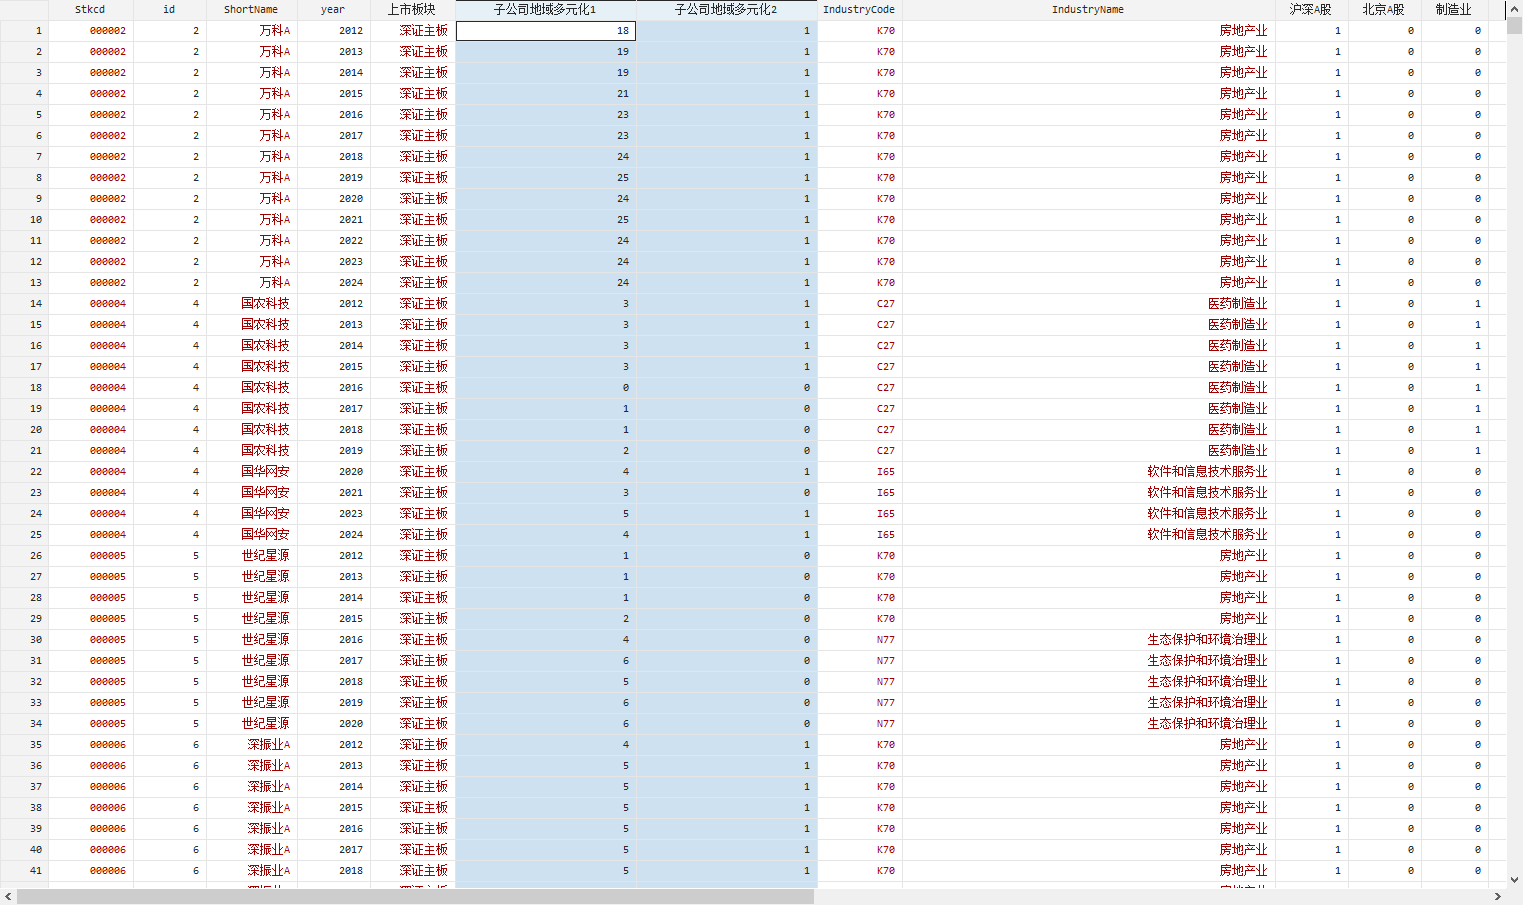
Task: Select the IndustryName column header
Action: [1088, 9]
